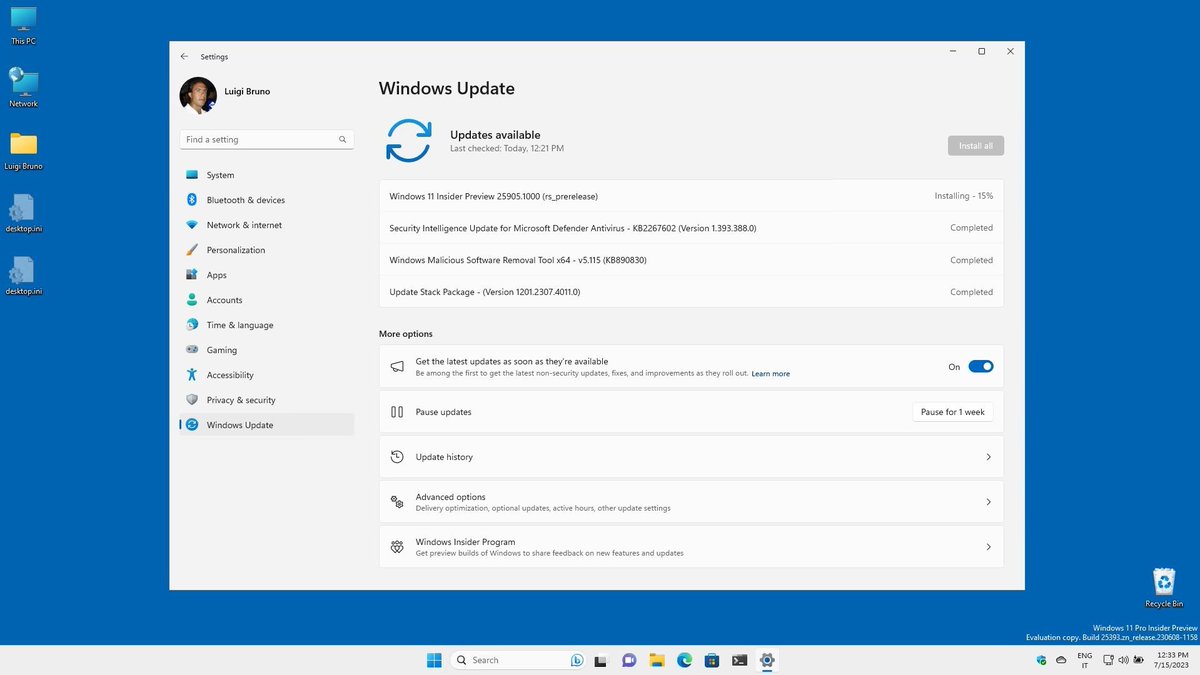Screen dimensions: 1200x675
Task: Select Apps in the sidebar
Action: pyautogui.click(x=266, y=275)
